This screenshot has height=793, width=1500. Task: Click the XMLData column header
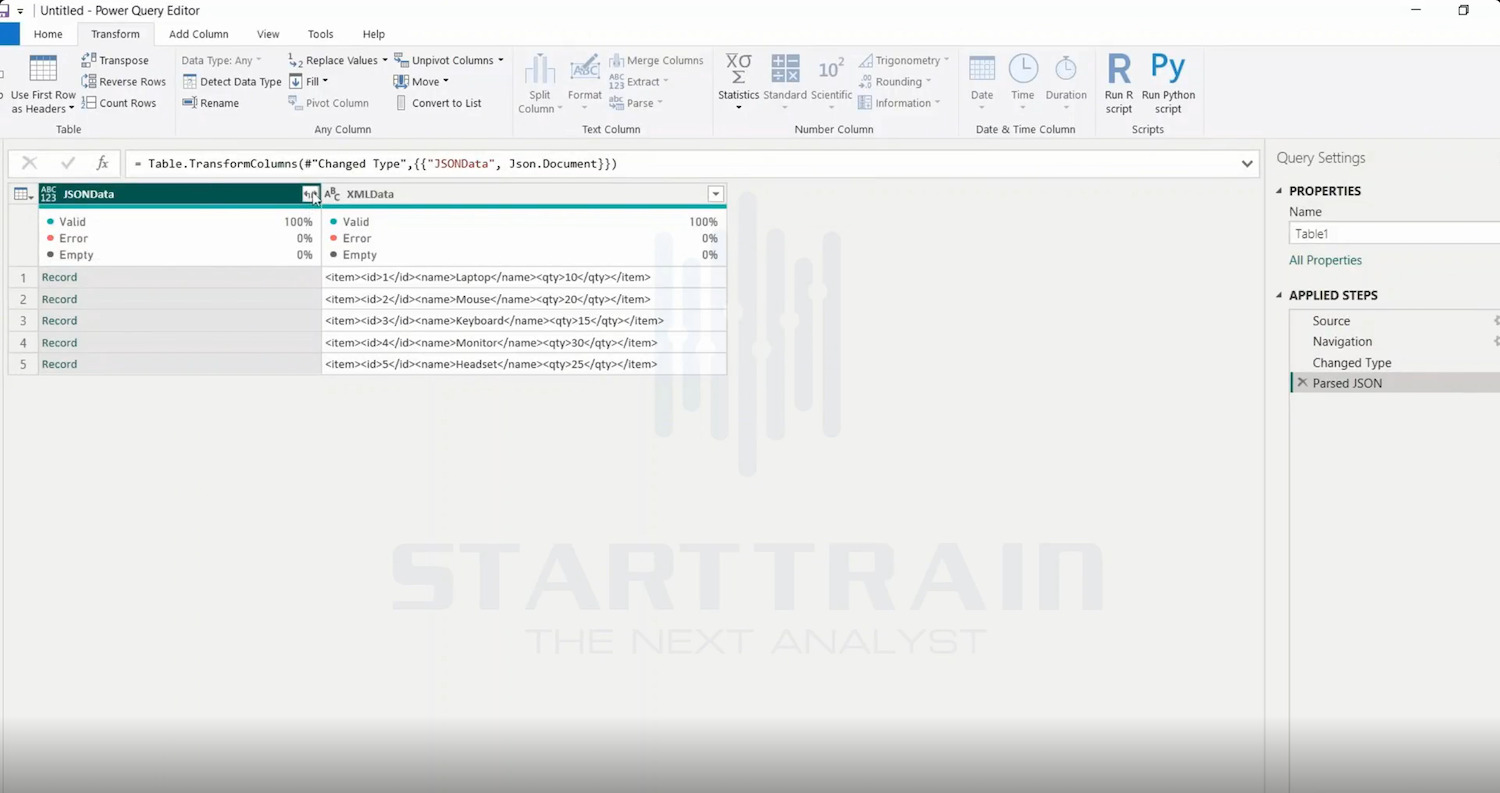pos(523,194)
